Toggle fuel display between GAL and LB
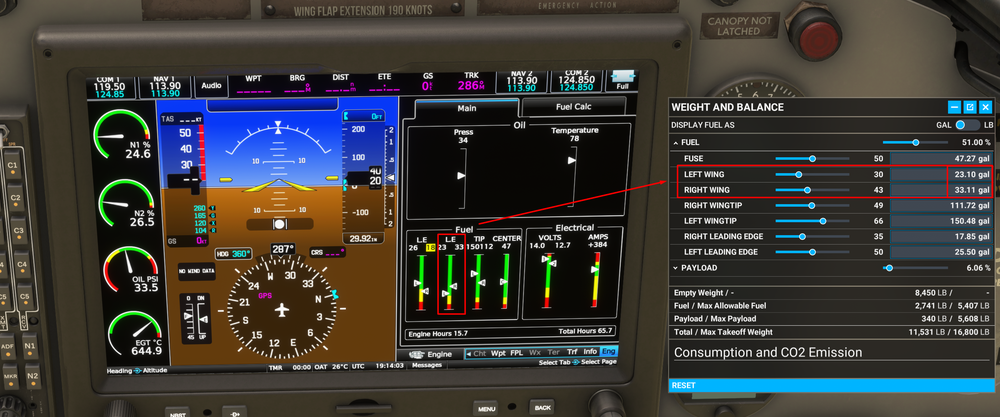 (x=965, y=125)
